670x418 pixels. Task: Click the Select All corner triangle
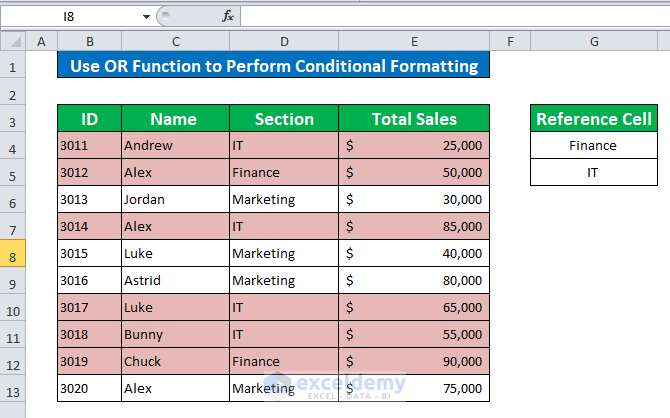13,41
